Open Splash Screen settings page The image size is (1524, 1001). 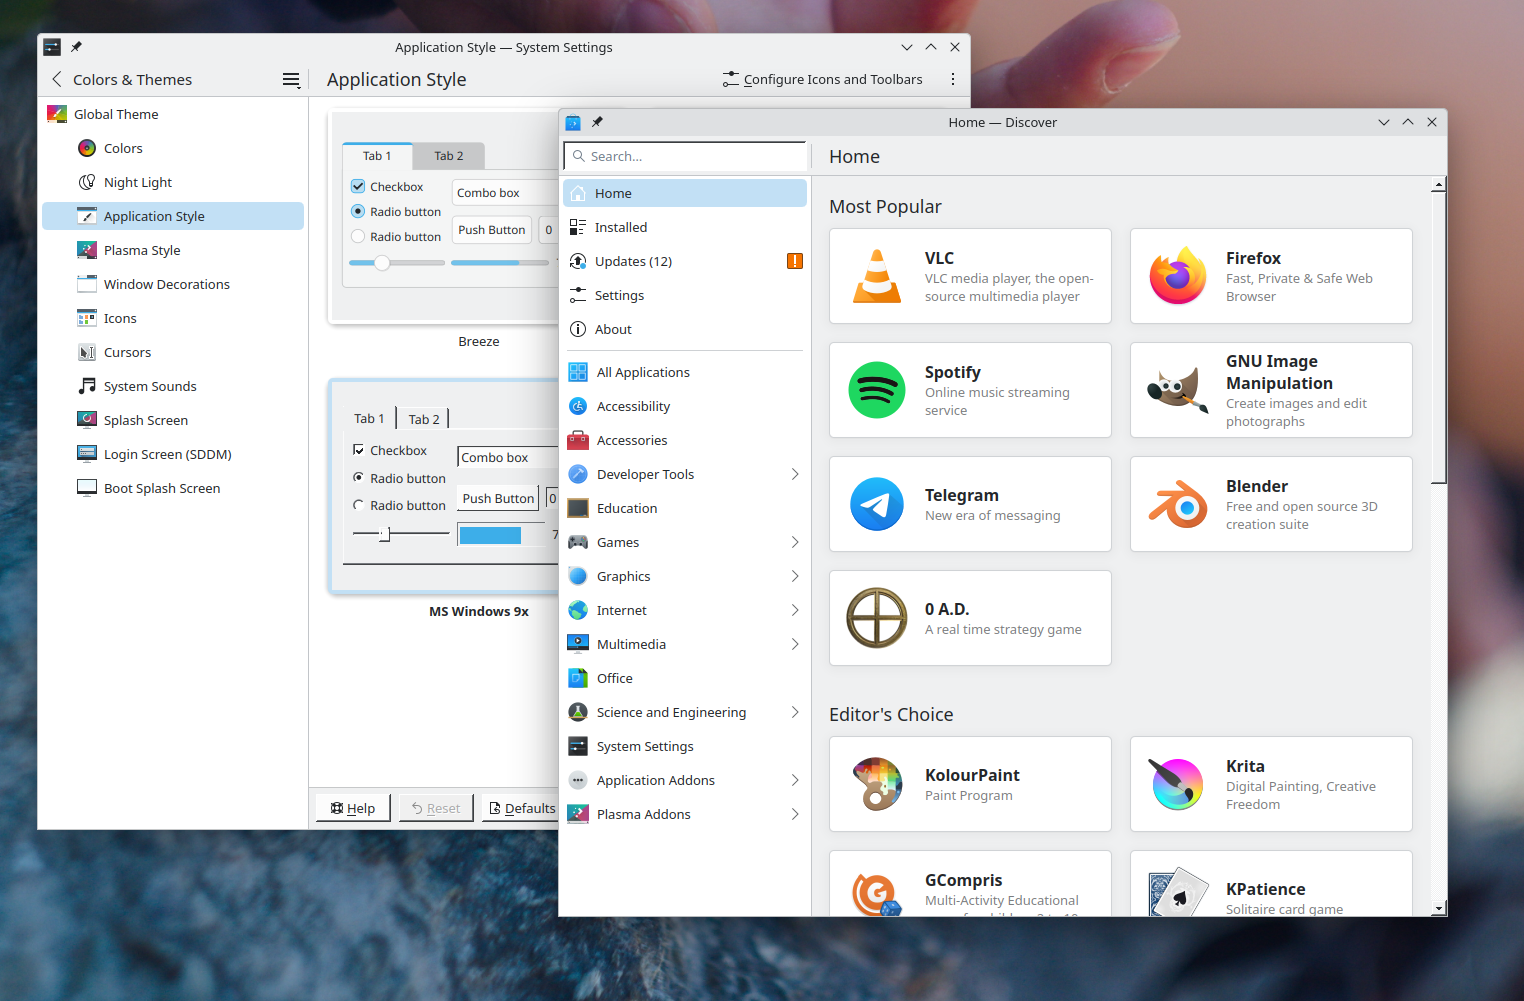pos(173,420)
